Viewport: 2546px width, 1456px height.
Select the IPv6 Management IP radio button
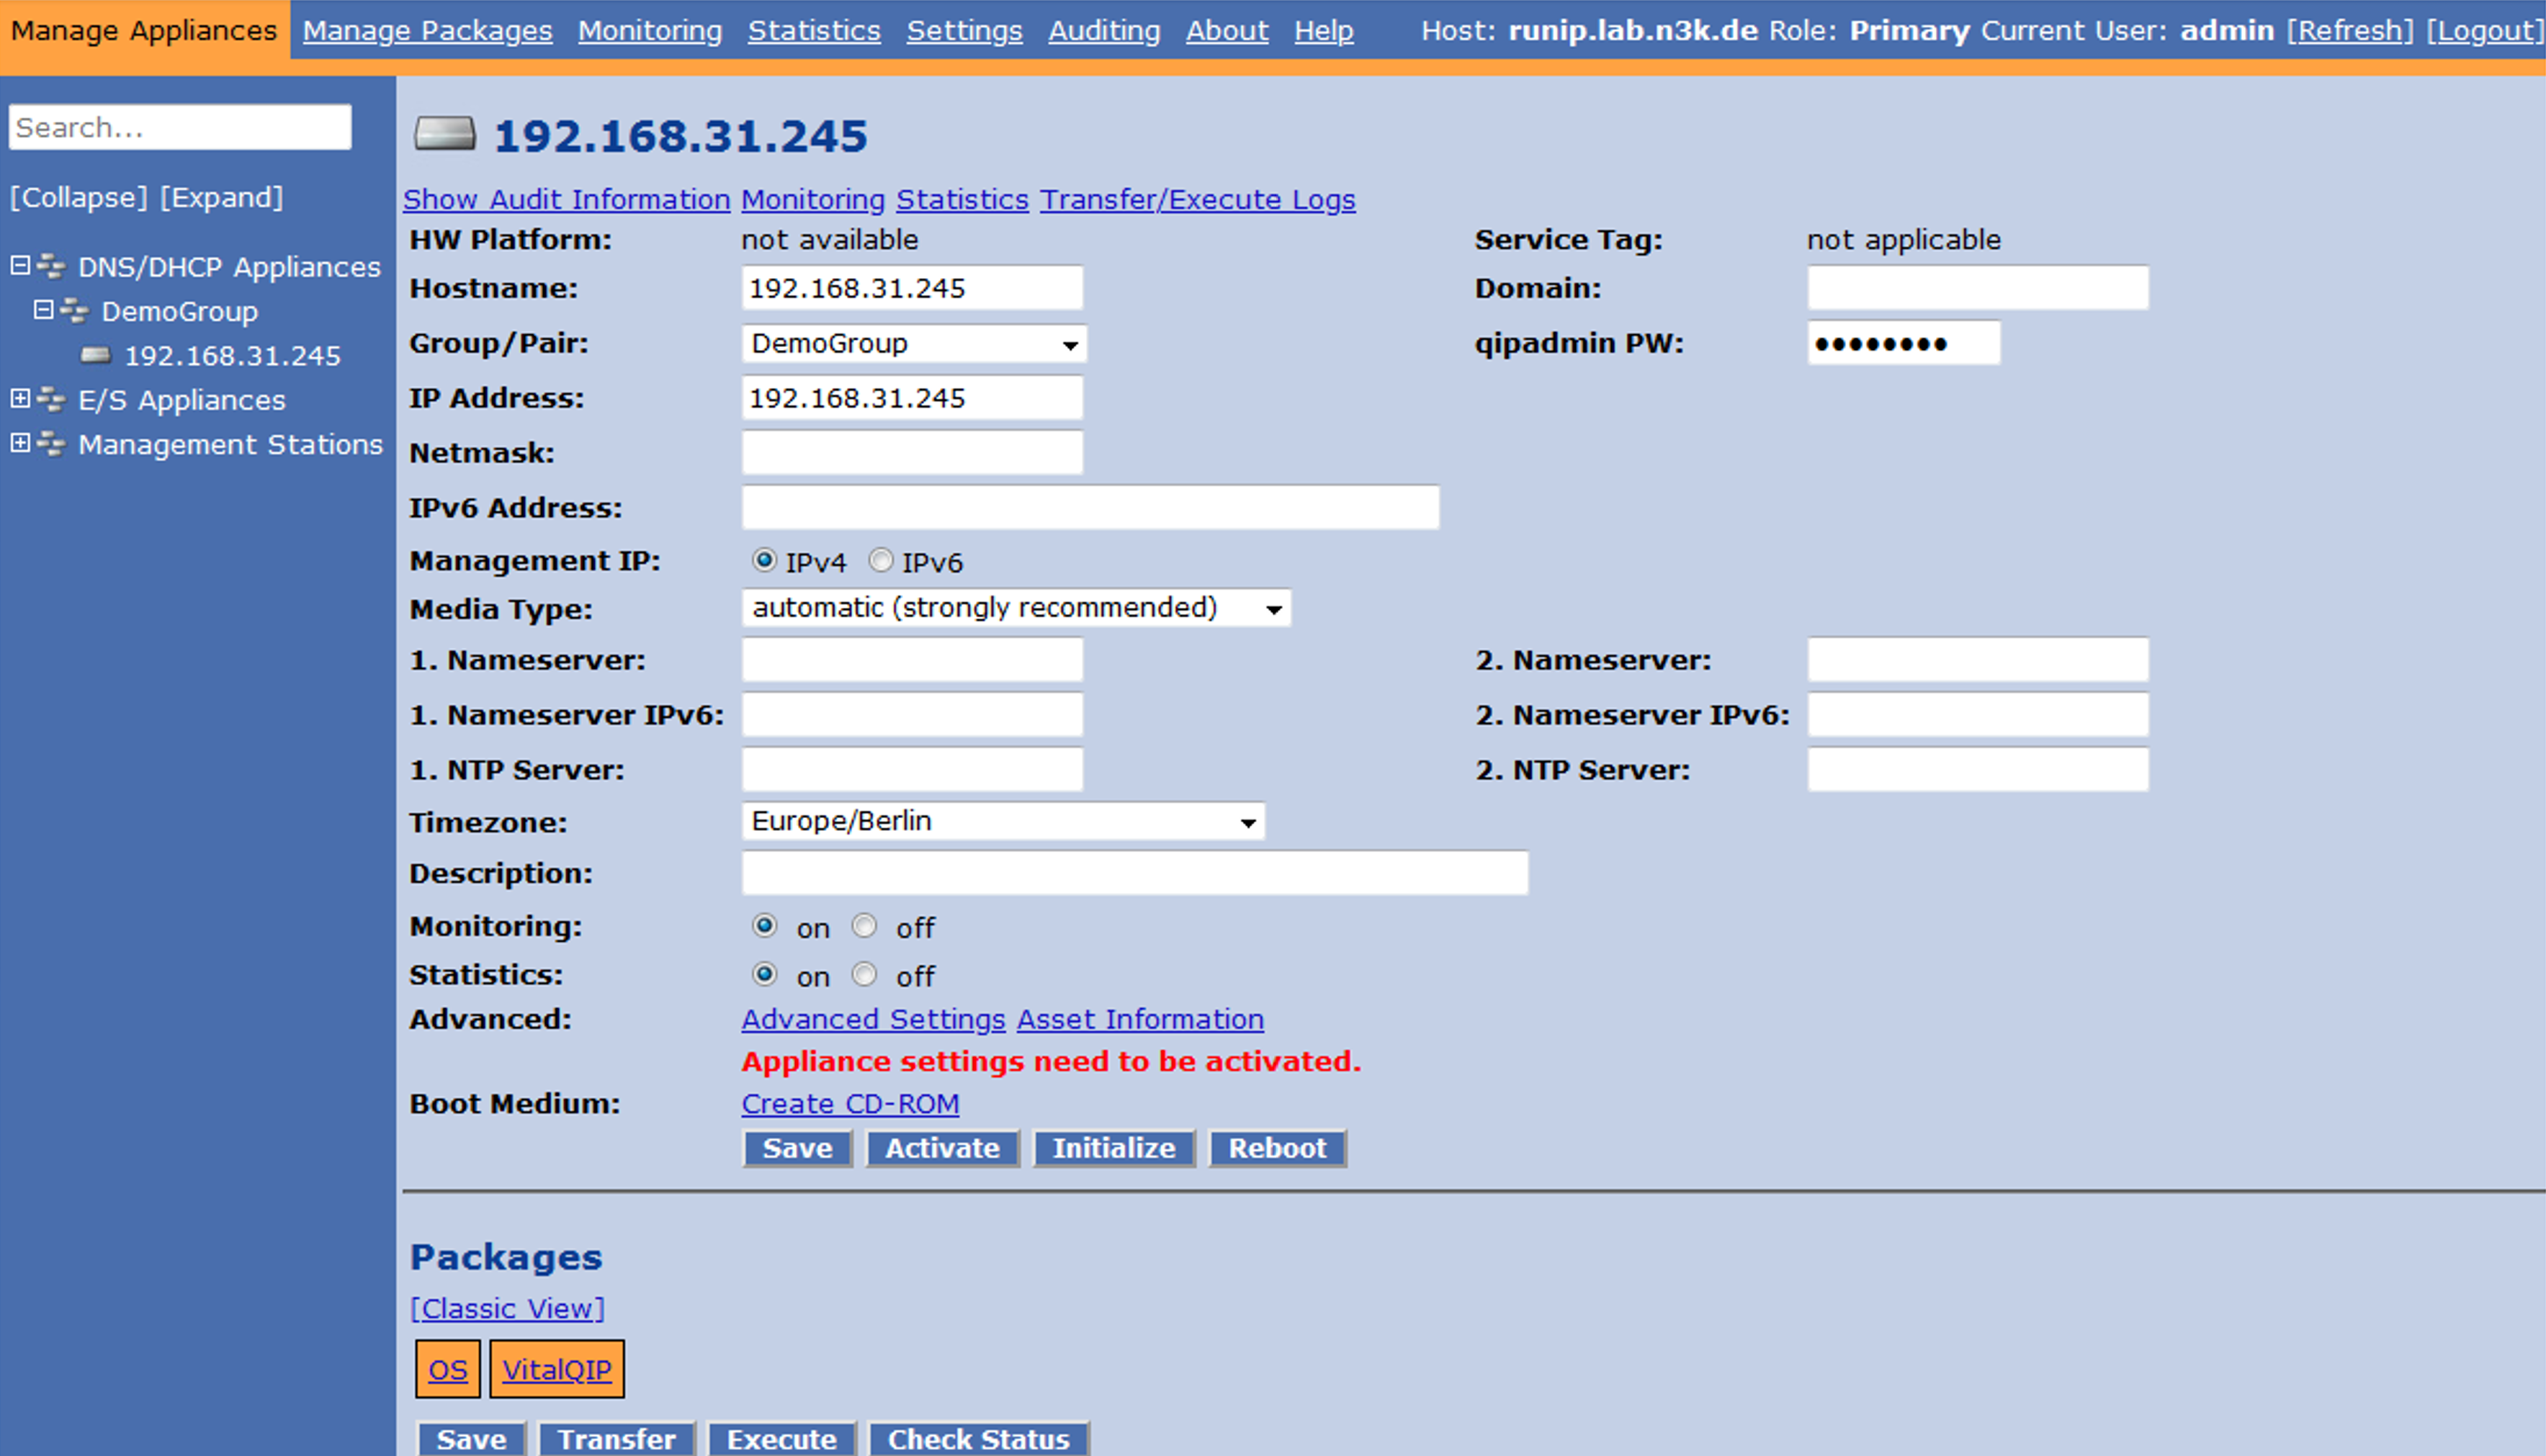coord(880,561)
